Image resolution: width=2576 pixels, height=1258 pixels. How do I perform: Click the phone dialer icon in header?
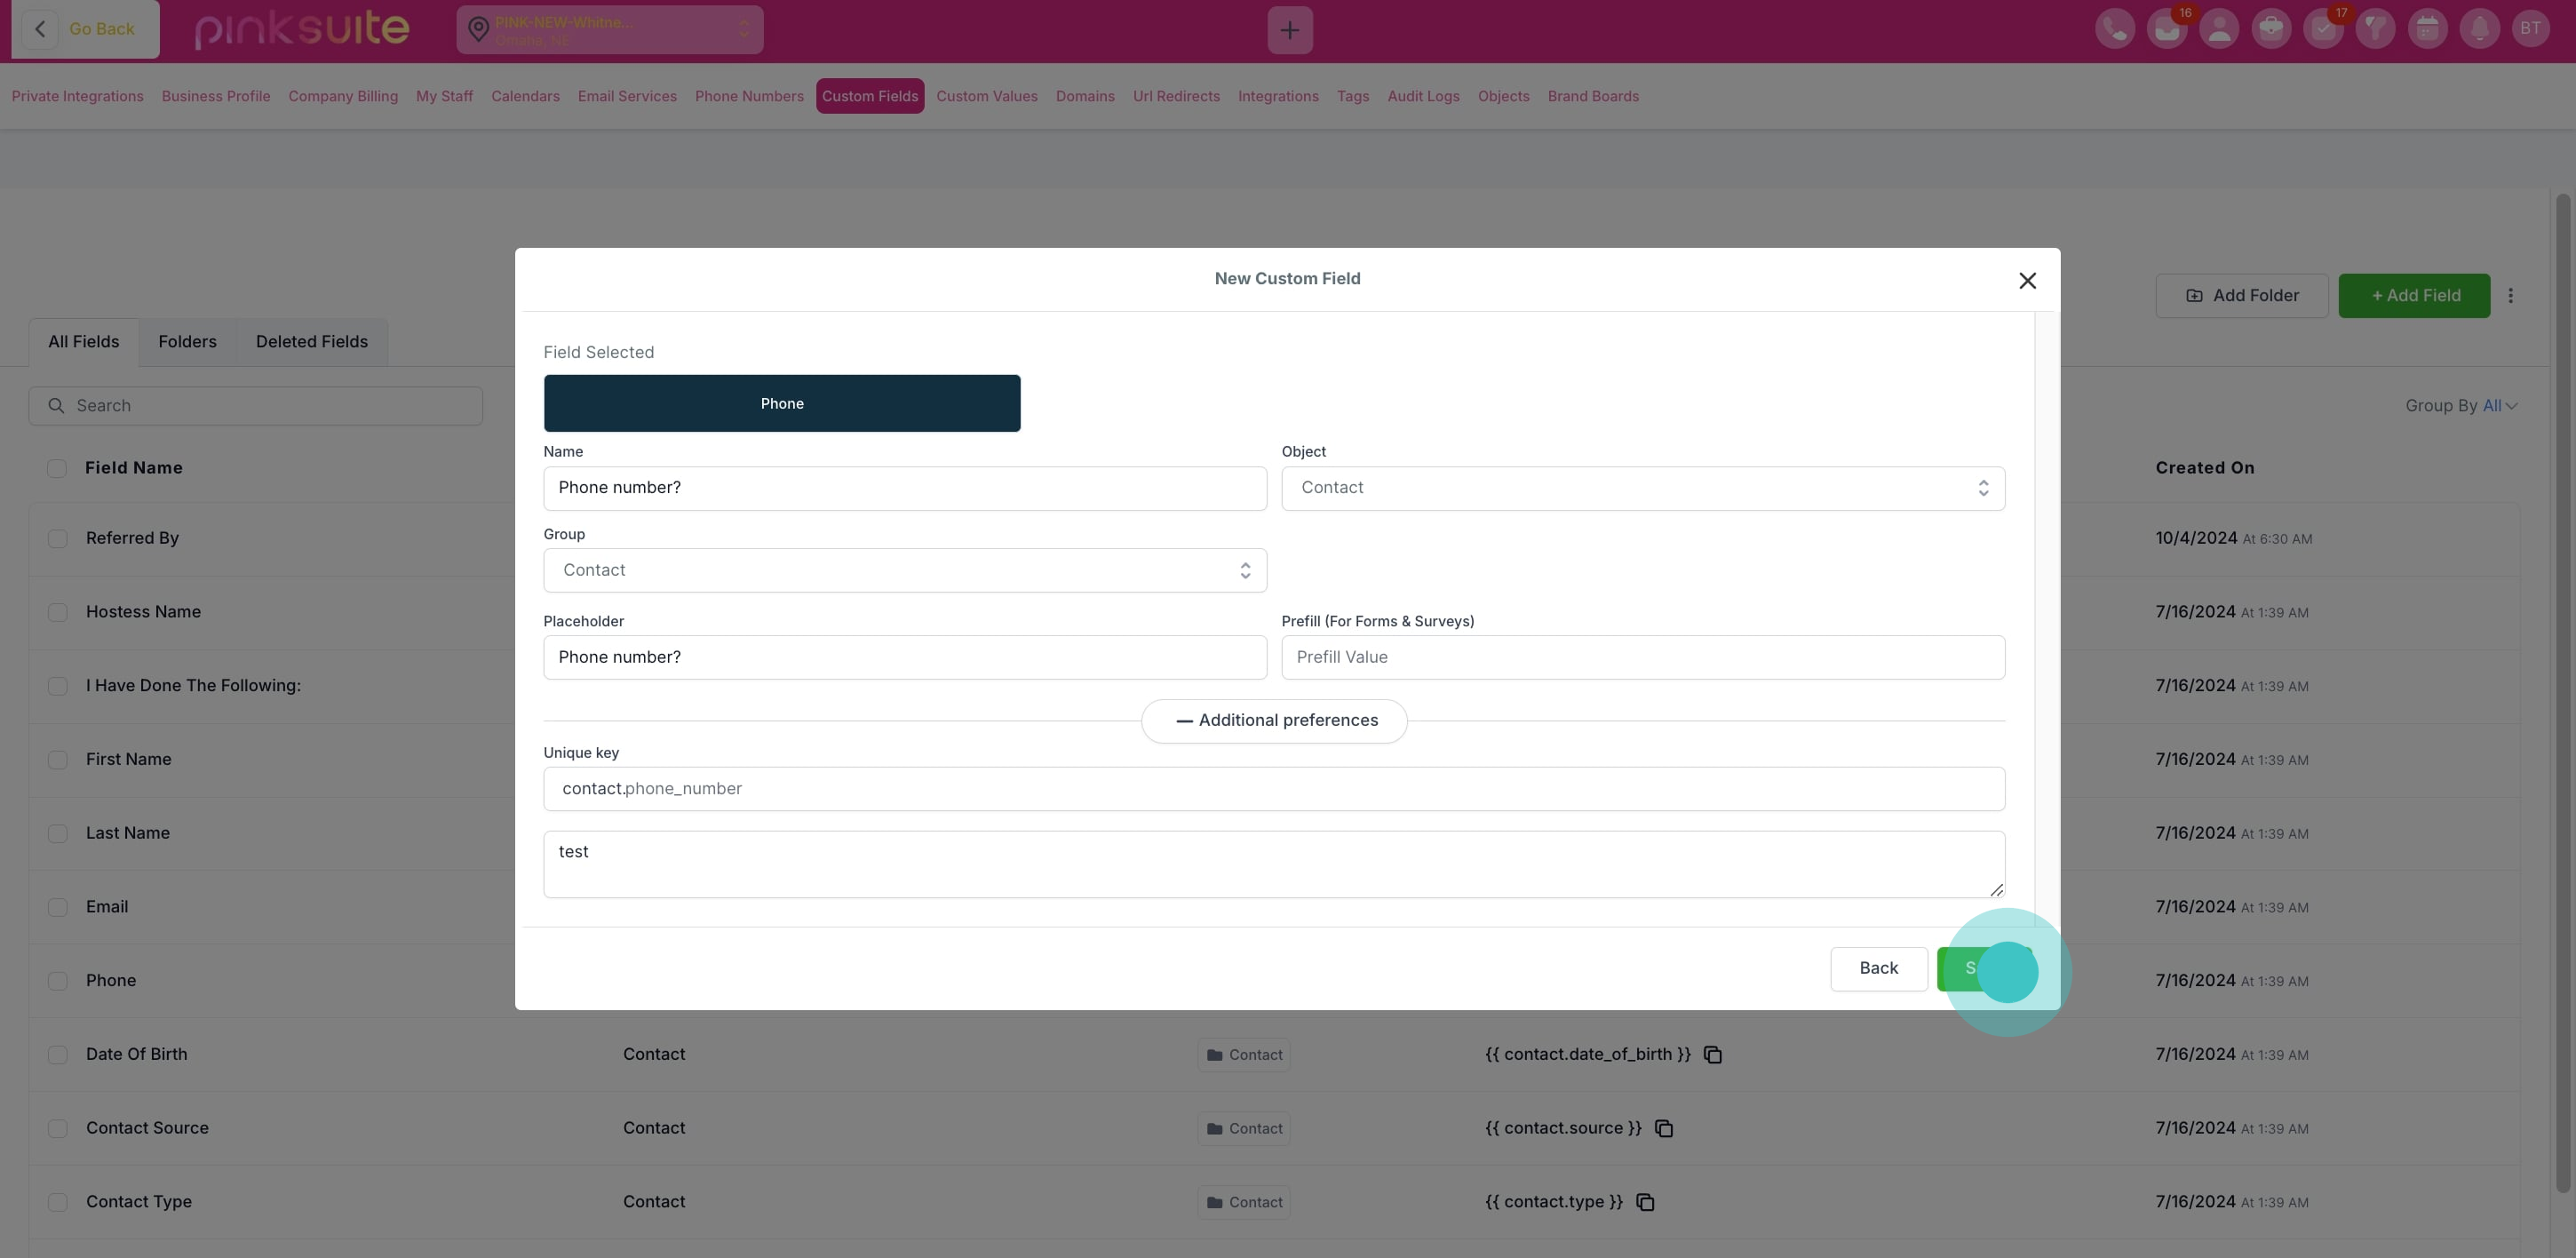(2114, 29)
